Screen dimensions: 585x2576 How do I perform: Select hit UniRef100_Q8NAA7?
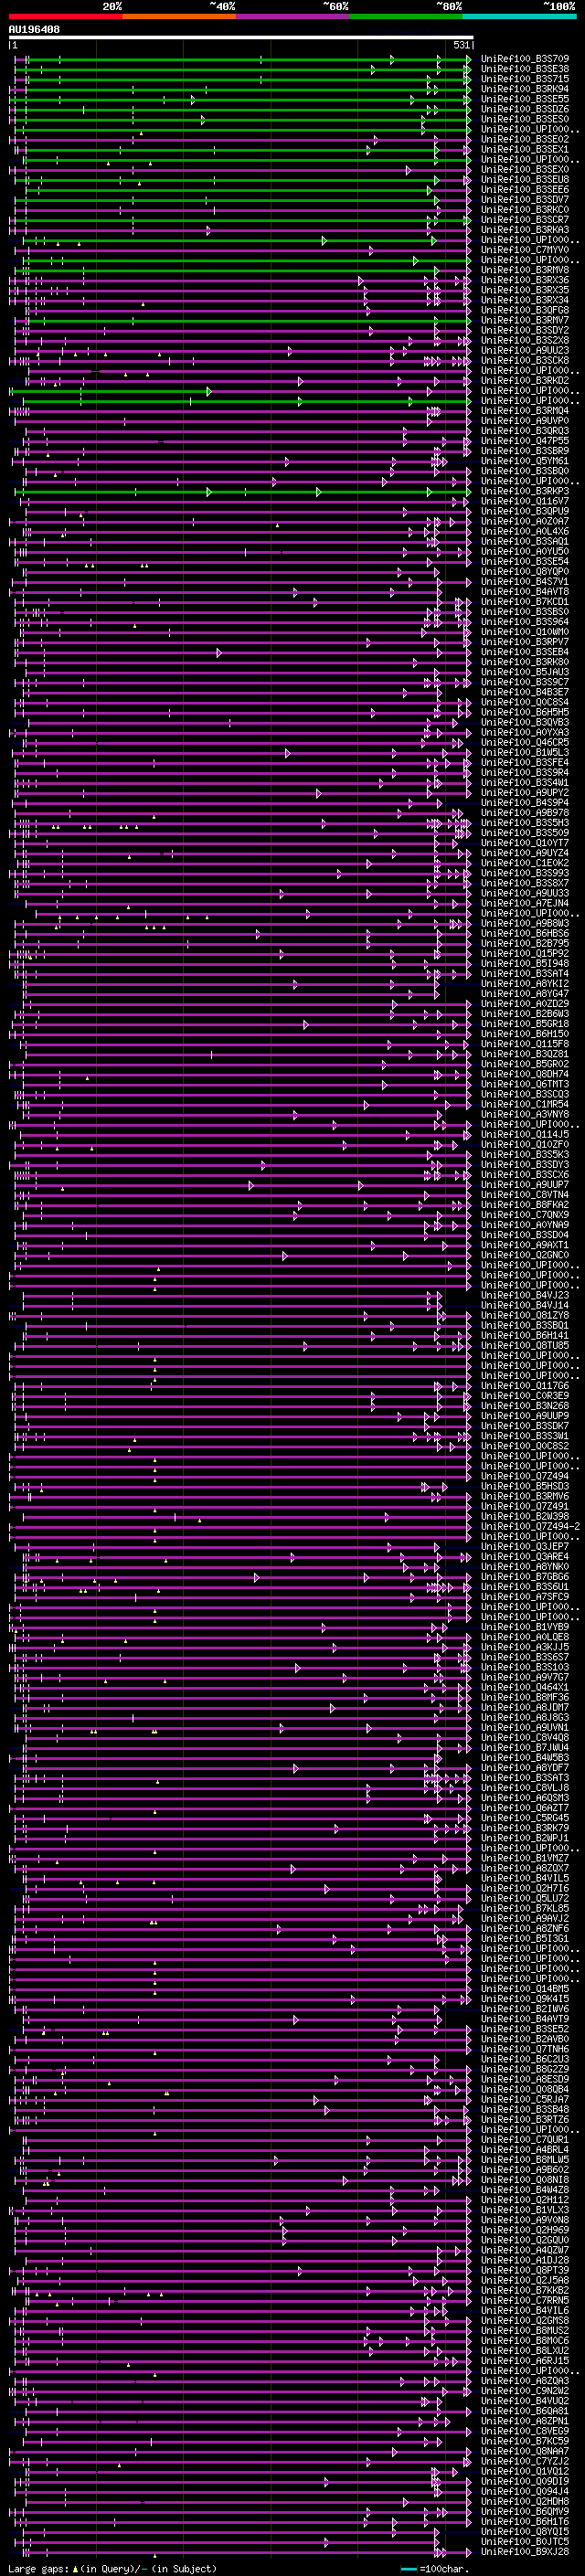[x=525, y=2451]
